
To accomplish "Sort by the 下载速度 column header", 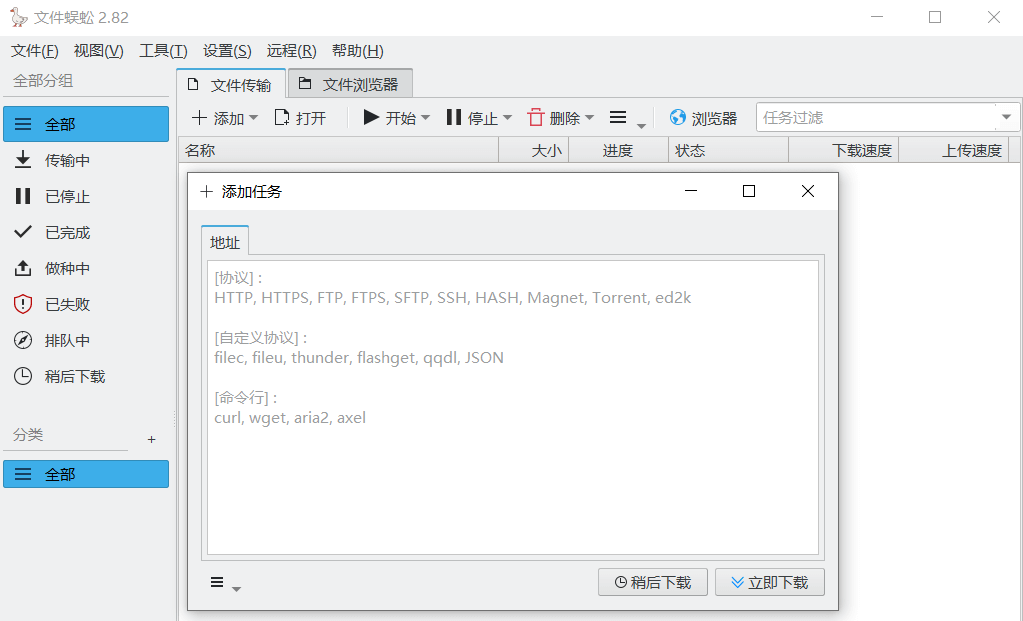I will (844, 151).
